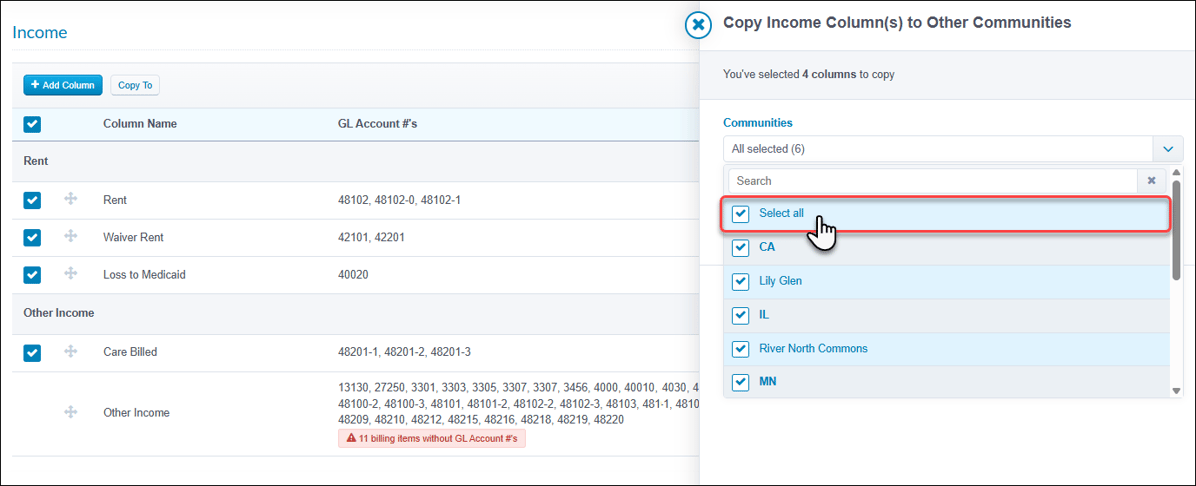Close the Copy Income Columns panel

click(698, 25)
